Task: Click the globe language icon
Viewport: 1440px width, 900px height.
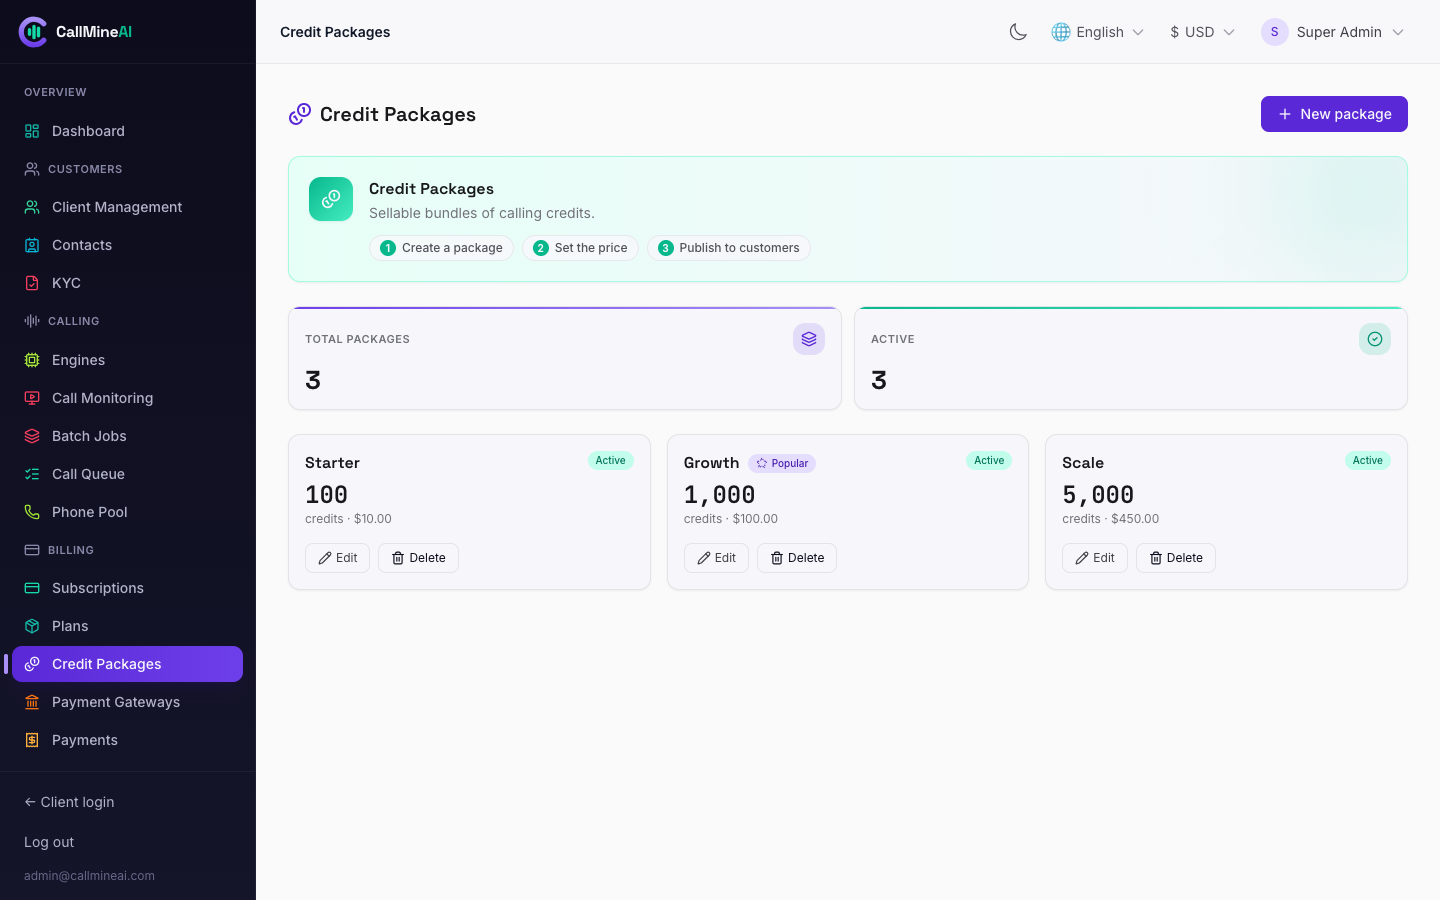Action: (1061, 32)
